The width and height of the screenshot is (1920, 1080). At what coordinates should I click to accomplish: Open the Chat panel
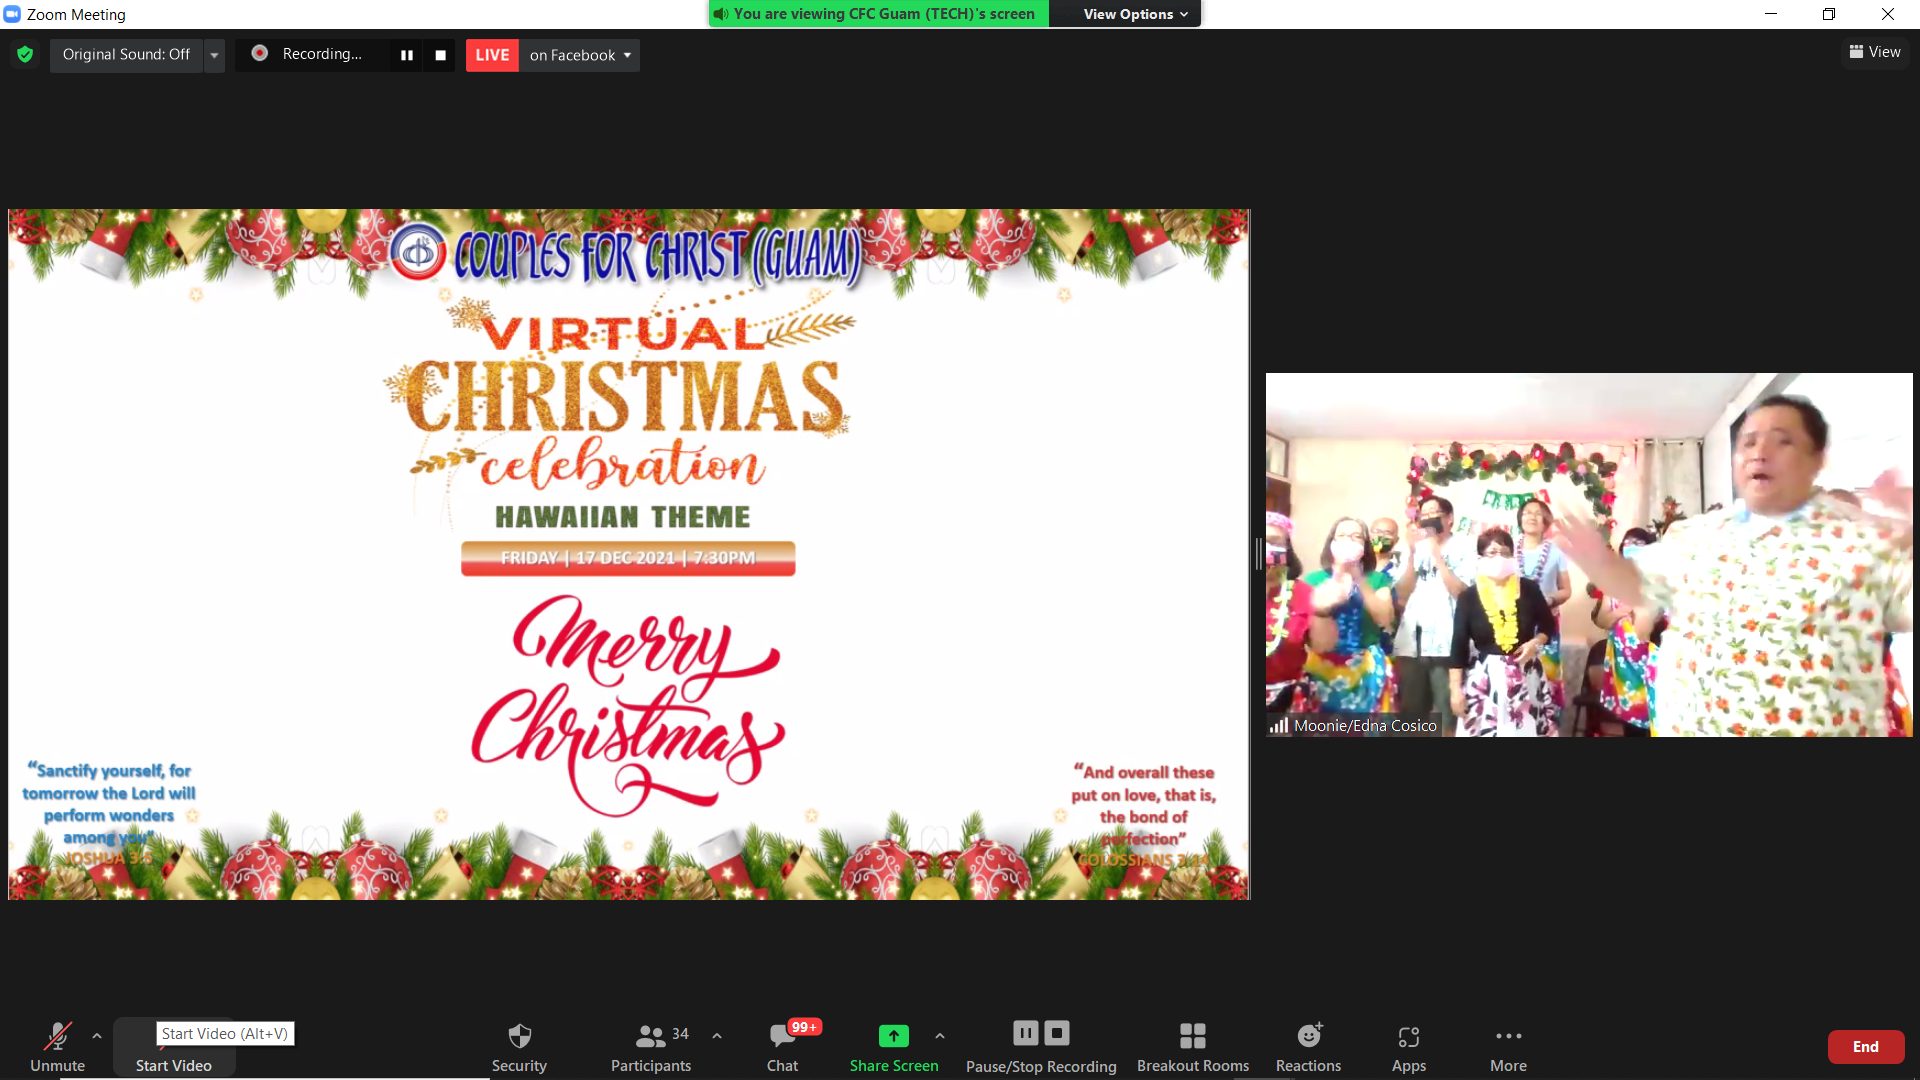pos(782,1048)
